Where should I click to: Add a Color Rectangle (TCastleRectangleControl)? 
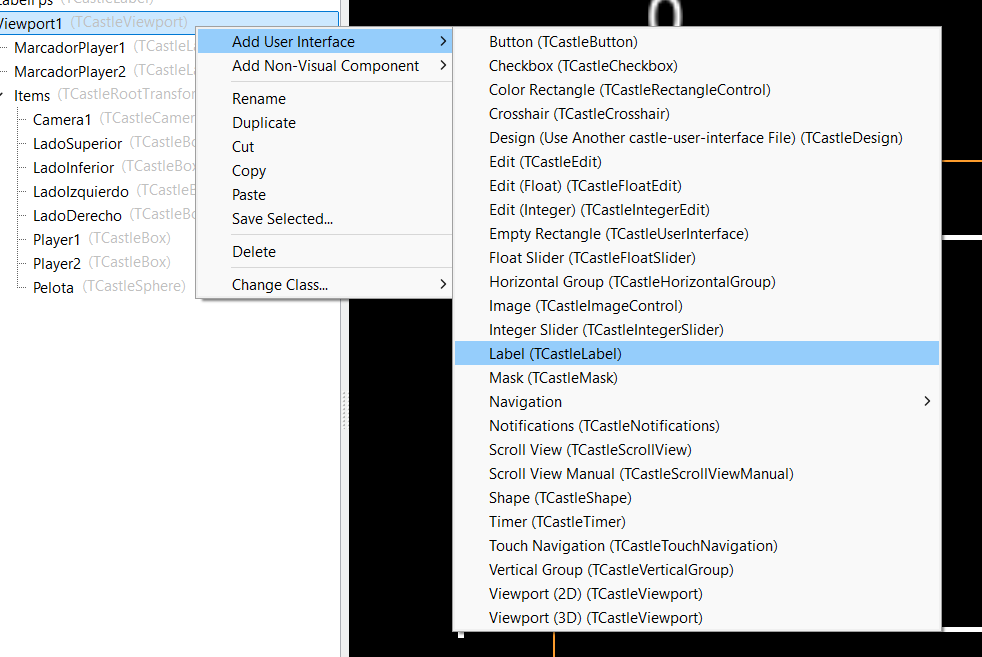697,90
